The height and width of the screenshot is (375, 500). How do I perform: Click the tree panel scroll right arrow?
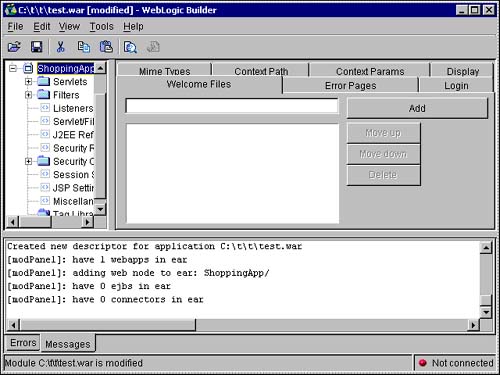[x=88, y=222]
